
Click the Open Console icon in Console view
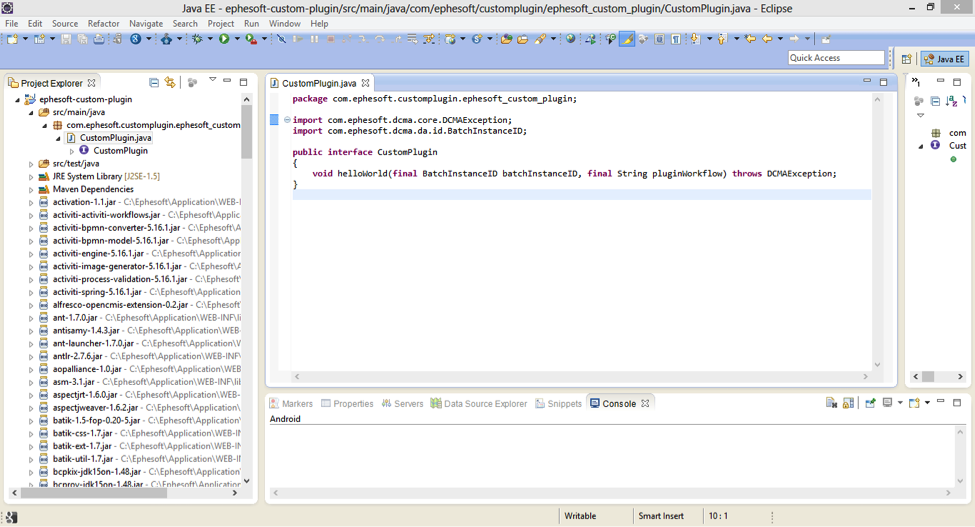[x=913, y=403]
